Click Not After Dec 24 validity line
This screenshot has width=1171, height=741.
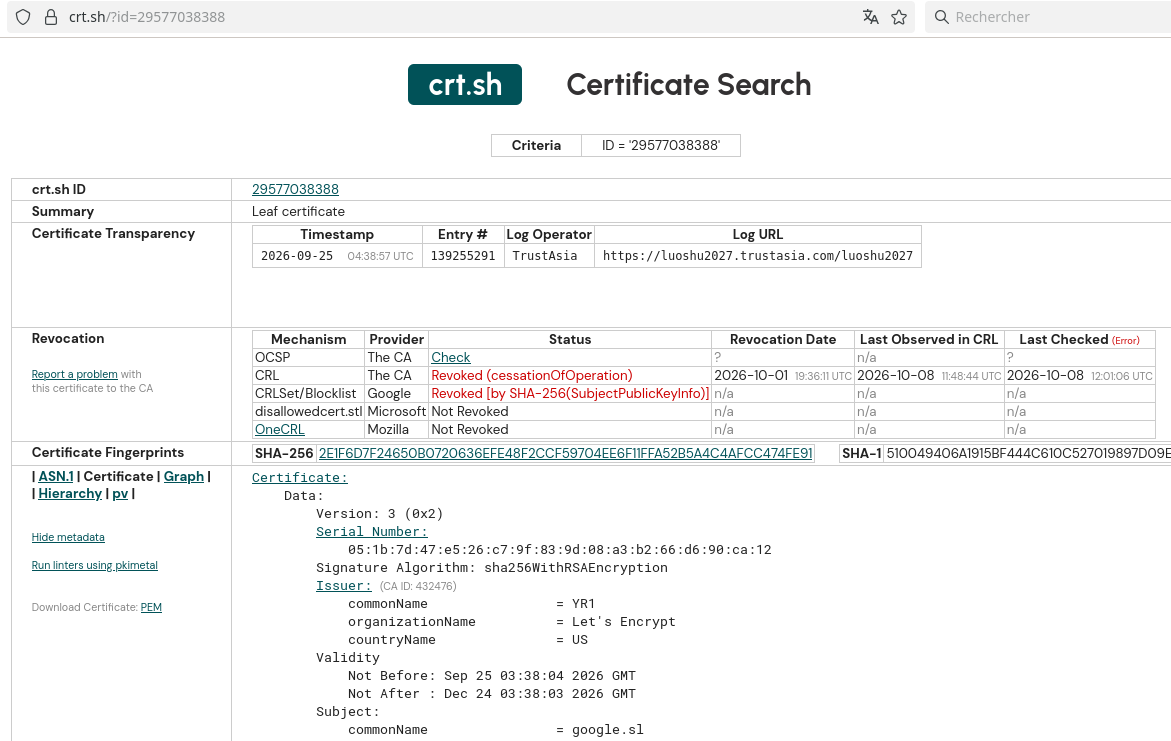[491, 694]
